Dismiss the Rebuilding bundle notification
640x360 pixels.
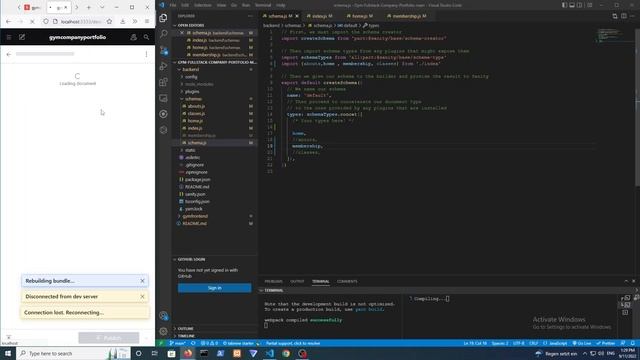pos(142,281)
